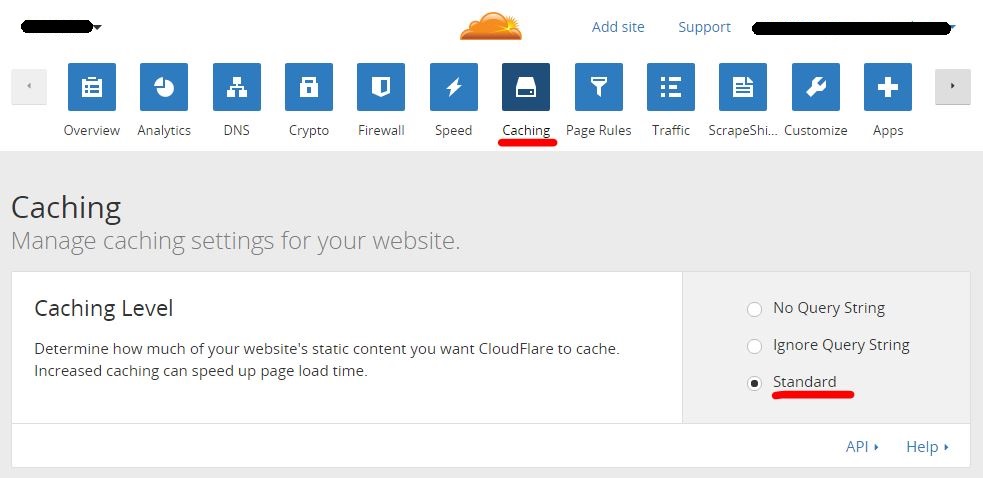Click the Support link
The height and width of the screenshot is (478, 983).
705,27
